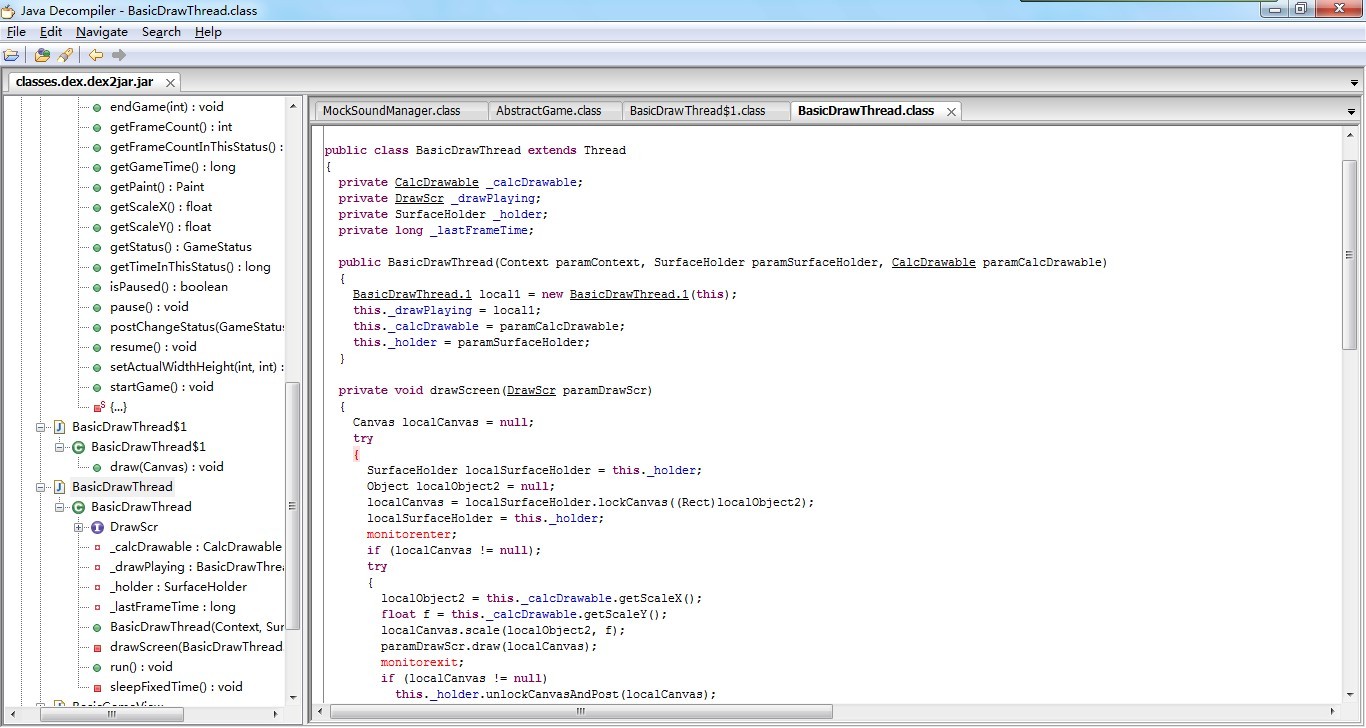Select getTimeInThisStatus() : long method
Screen dimensions: 1366x728
[x=189, y=267]
